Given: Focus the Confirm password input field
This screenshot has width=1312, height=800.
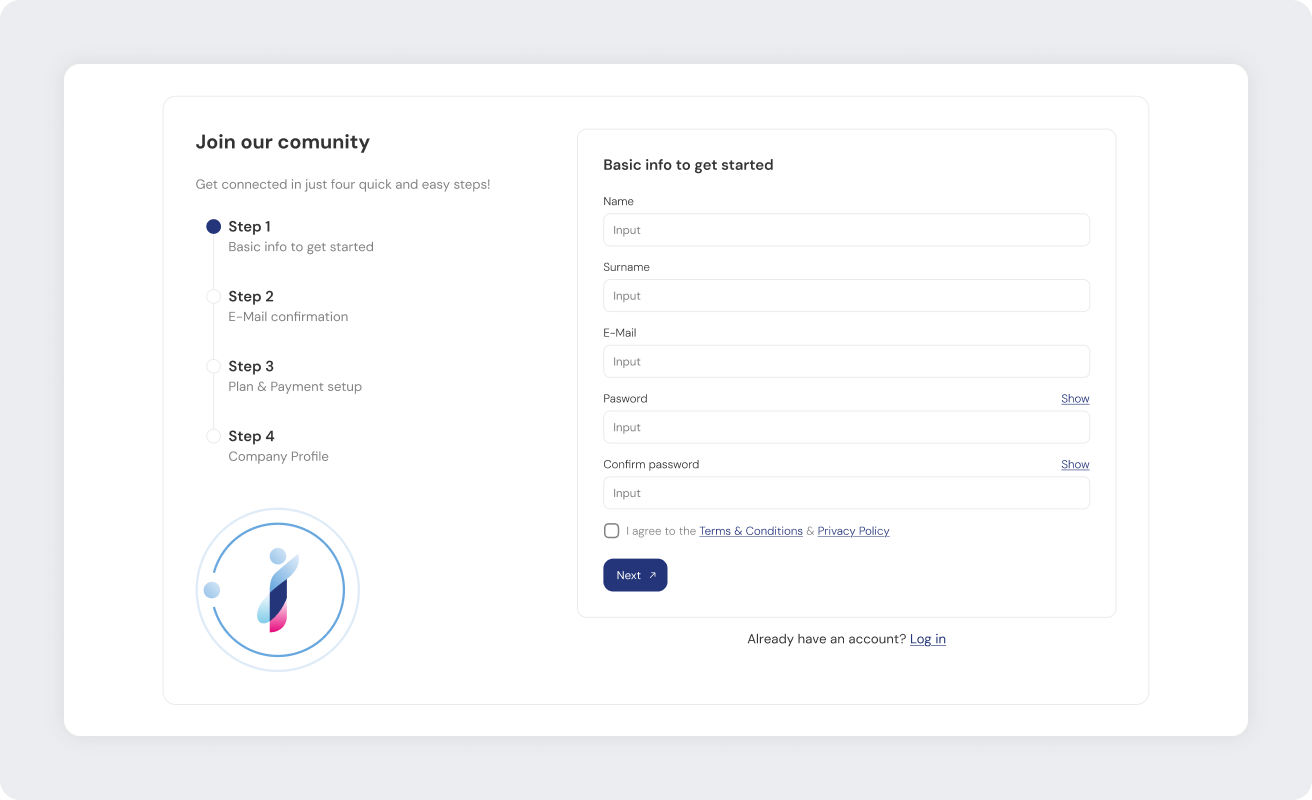Looking at the screenshot, I should [846, 494].
